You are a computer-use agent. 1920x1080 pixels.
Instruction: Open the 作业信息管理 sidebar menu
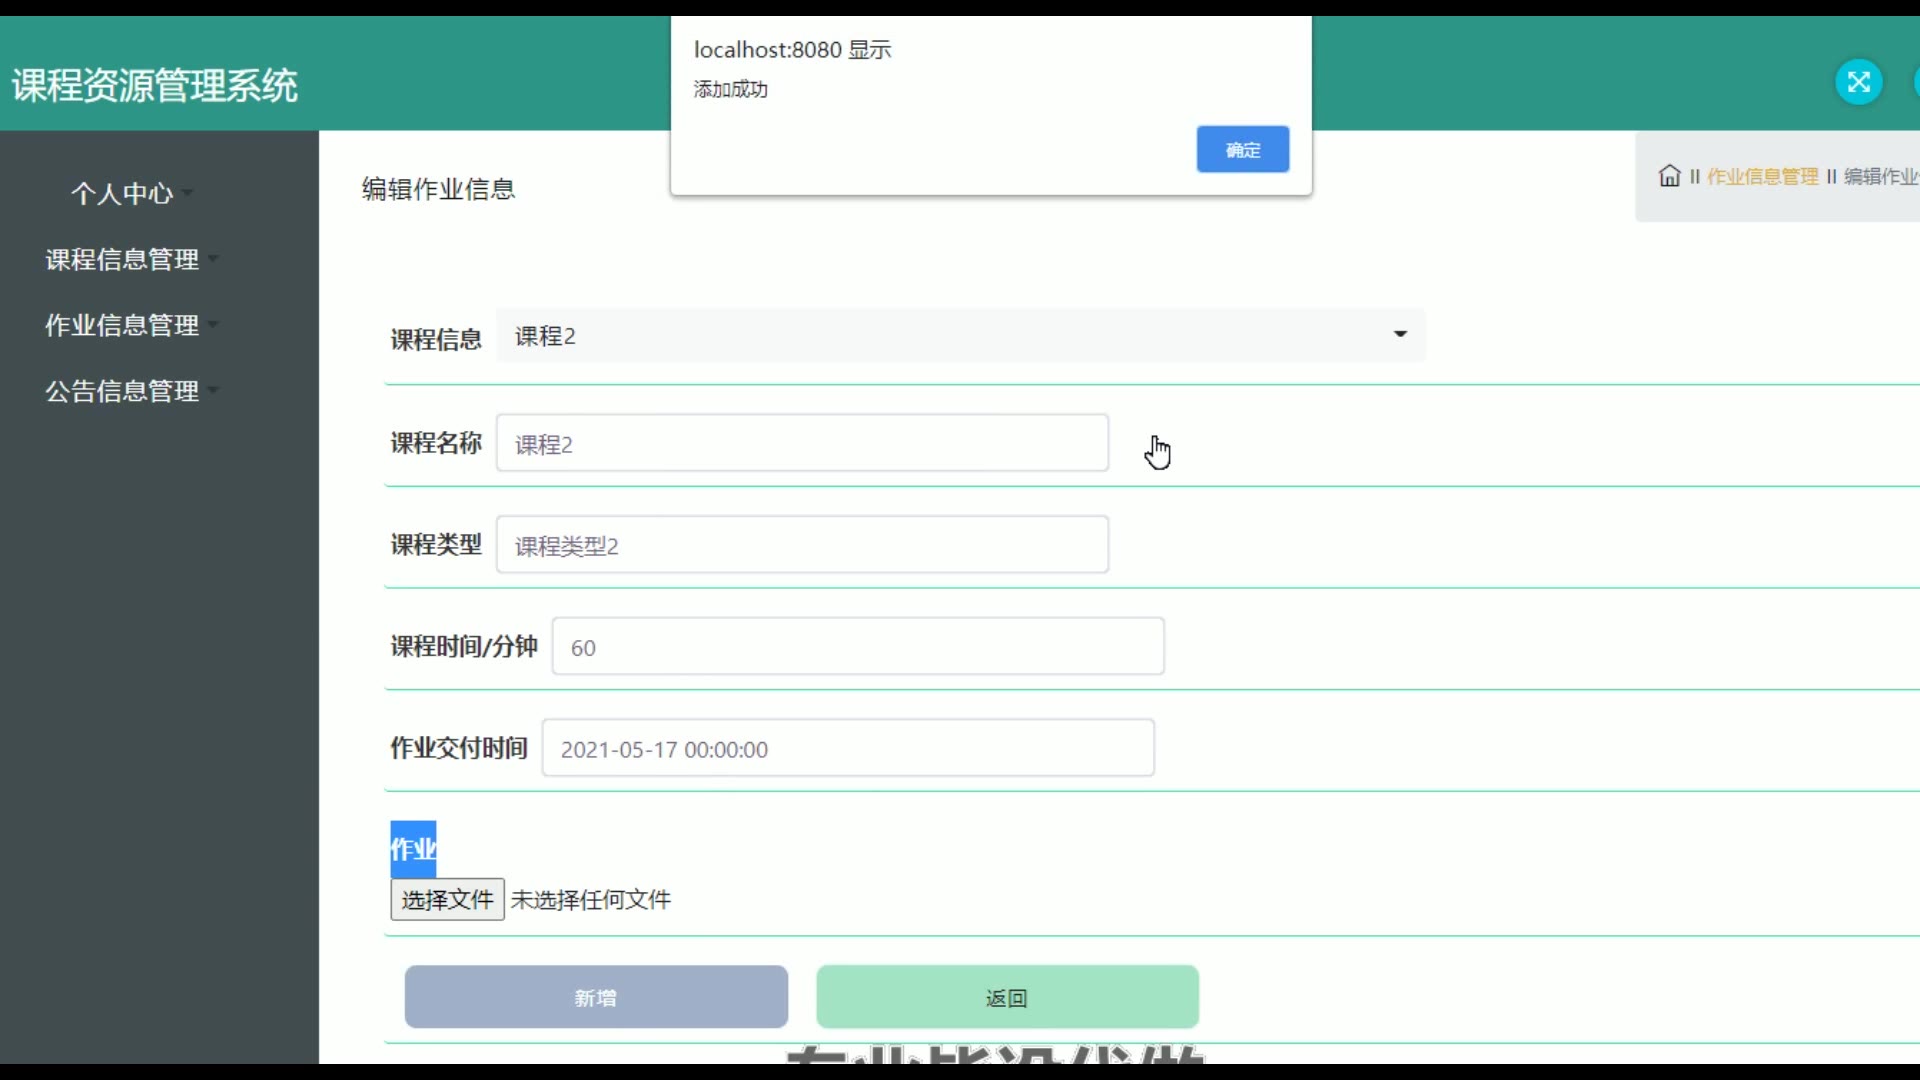point(122,326)
